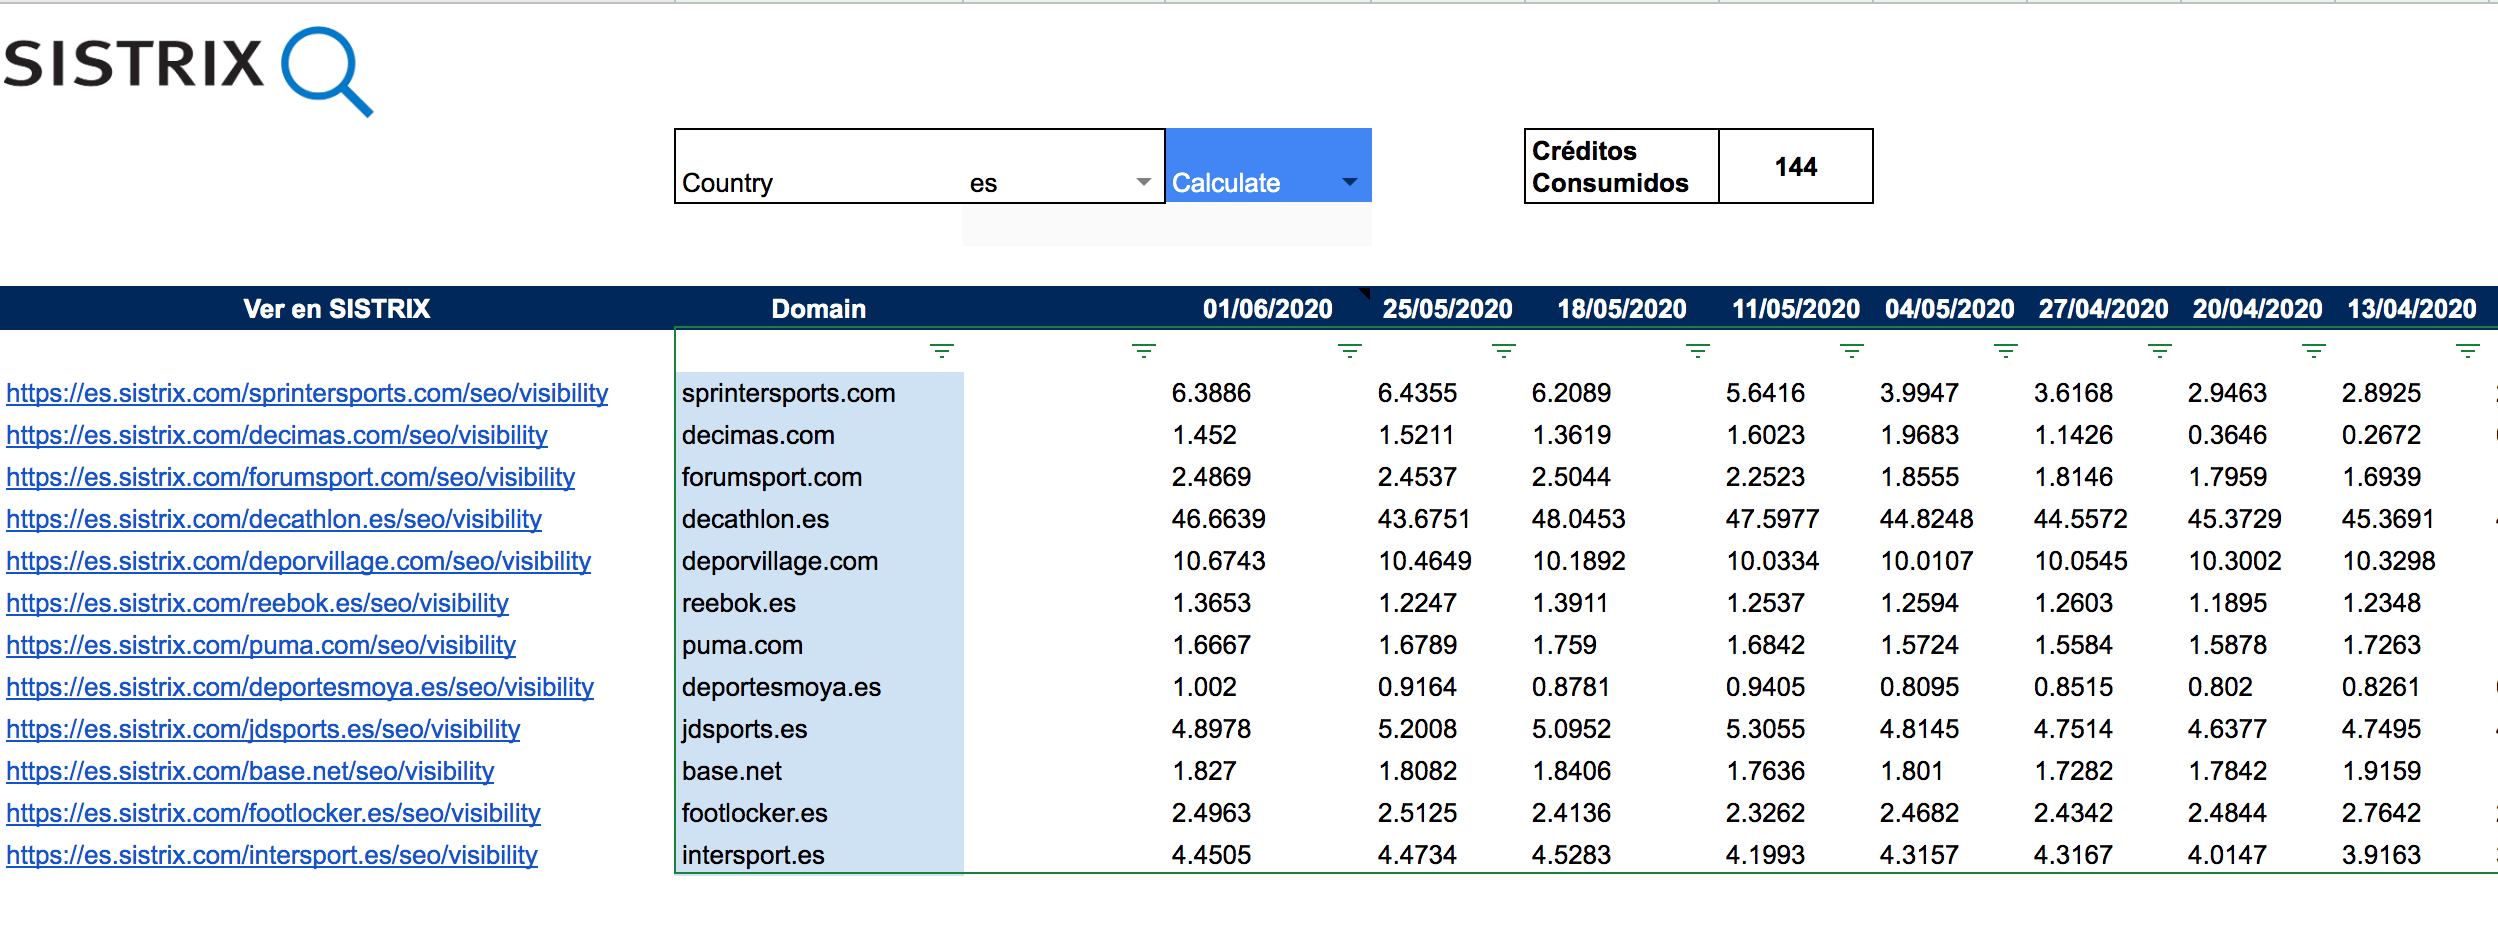Open the 01/06/2020 column filter icon
Image resolution: width=2498 pixels, height=936 pixels.
click(x=1349, y=351)
